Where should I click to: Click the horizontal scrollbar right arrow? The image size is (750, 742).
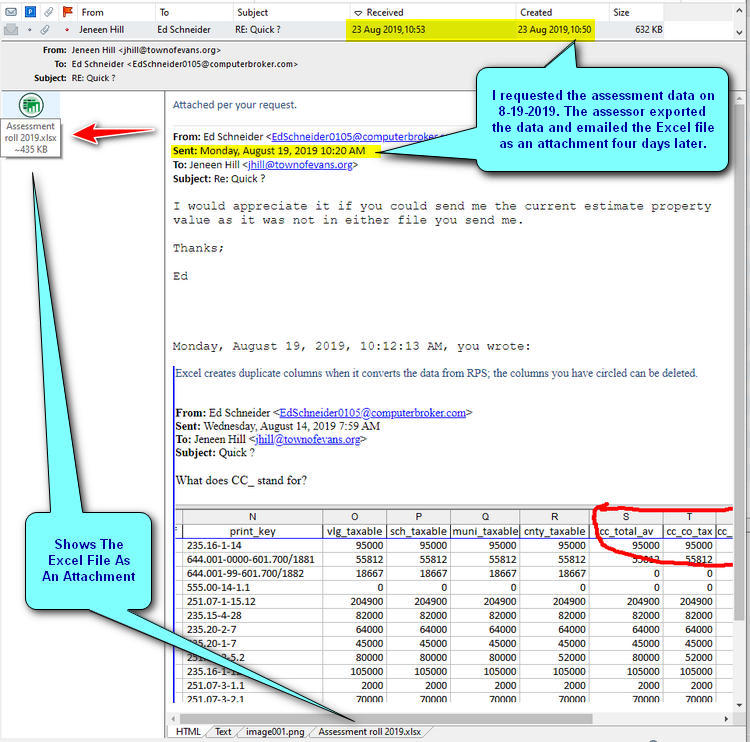725,718
